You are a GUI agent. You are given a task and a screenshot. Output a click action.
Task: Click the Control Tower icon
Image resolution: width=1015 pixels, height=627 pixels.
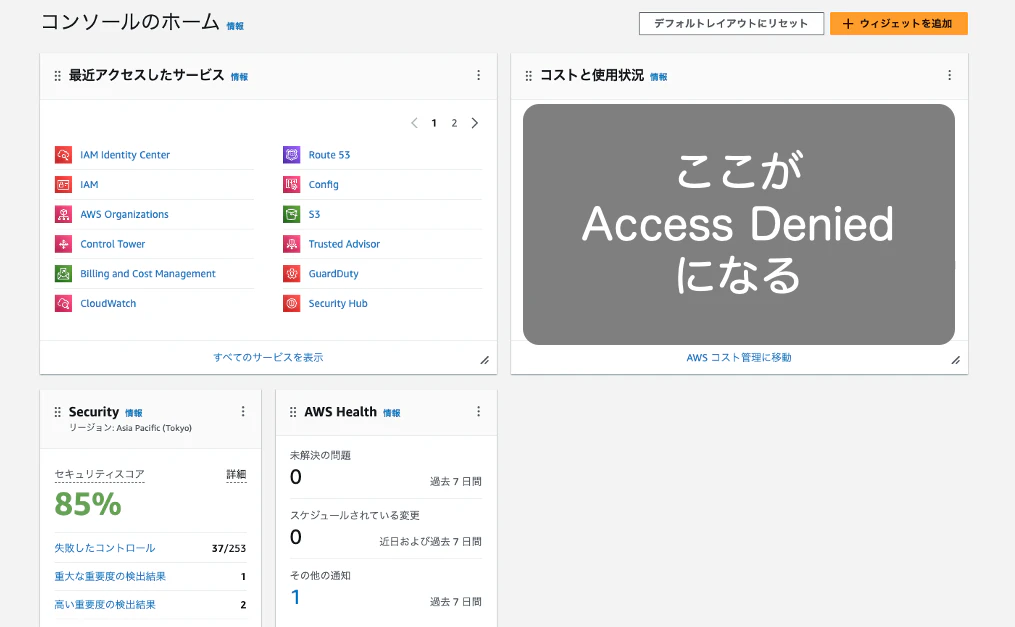coord(63,244)
